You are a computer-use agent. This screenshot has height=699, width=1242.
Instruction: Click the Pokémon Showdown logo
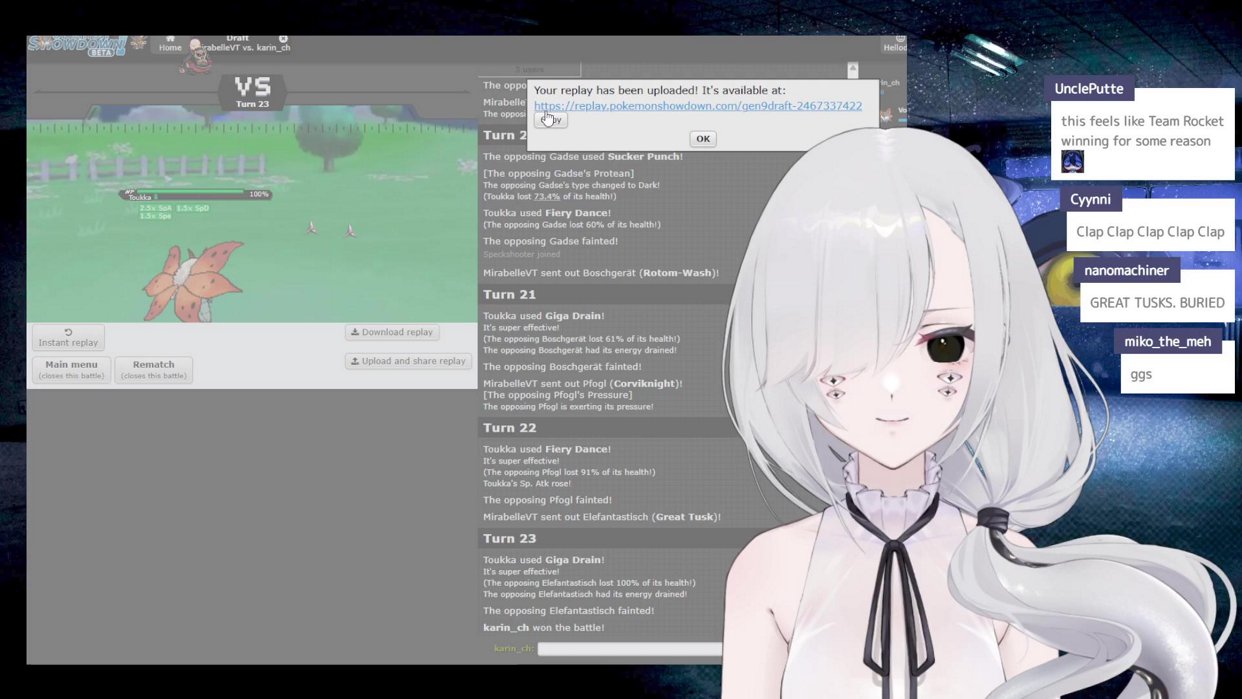point(78,45)
